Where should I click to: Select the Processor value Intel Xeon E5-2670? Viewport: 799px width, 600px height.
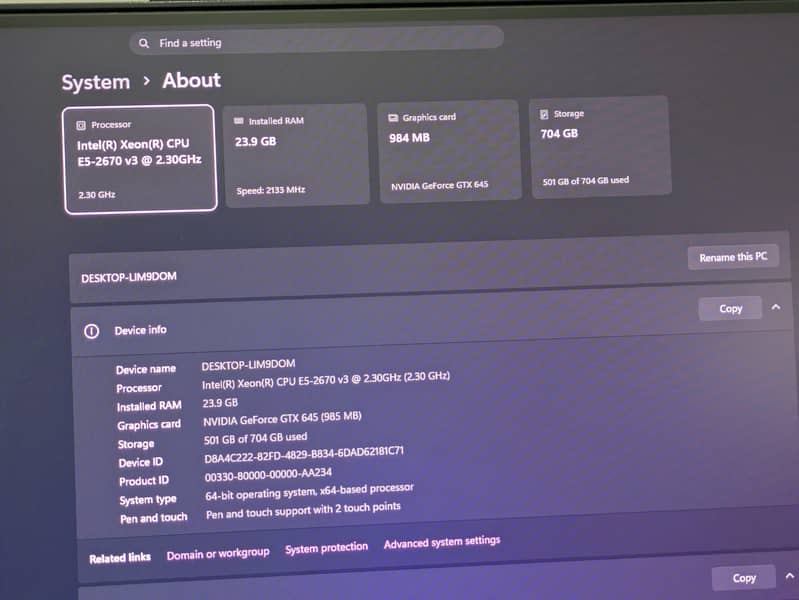point(326,380)
